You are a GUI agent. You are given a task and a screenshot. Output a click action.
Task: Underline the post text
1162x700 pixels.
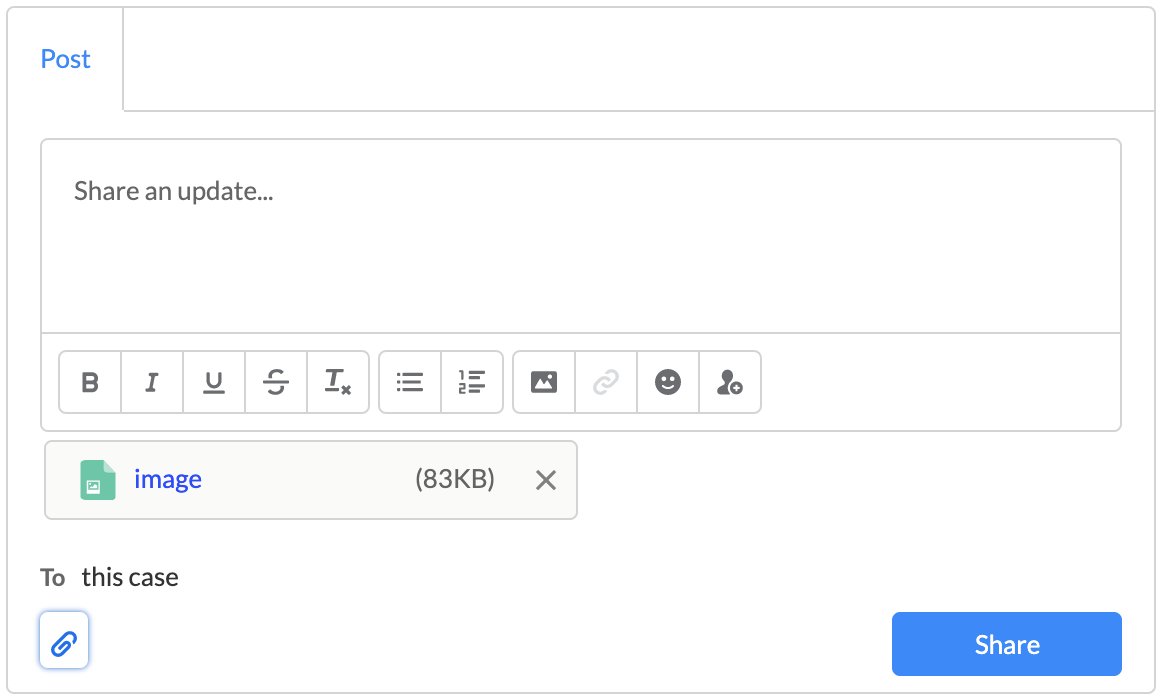(x=213, y=382)
